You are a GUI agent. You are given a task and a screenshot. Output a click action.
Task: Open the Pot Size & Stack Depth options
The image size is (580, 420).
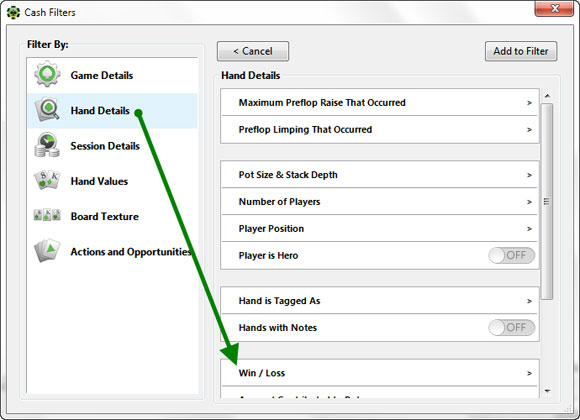(x=380, y=175)
